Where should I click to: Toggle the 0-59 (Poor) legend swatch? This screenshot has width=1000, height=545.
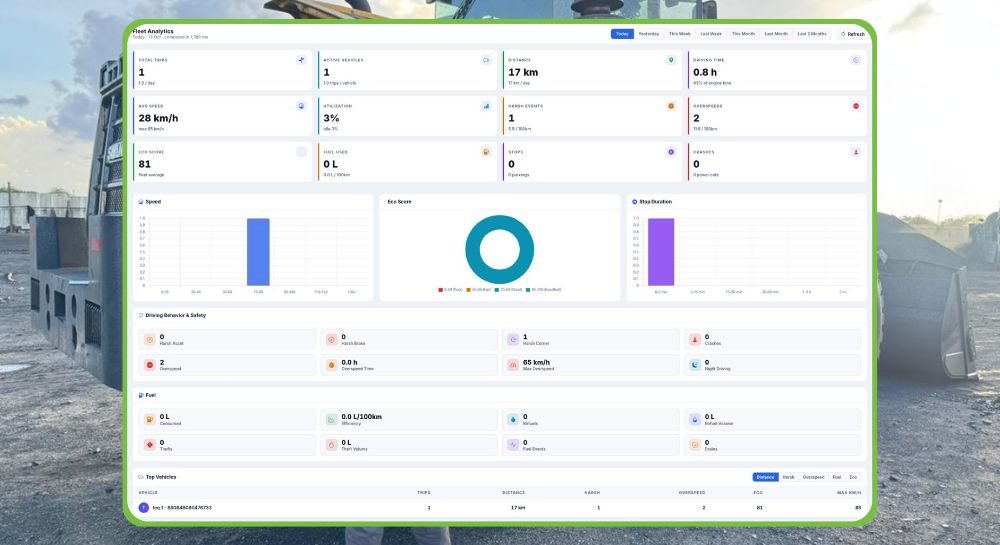[x=440, y=290]
